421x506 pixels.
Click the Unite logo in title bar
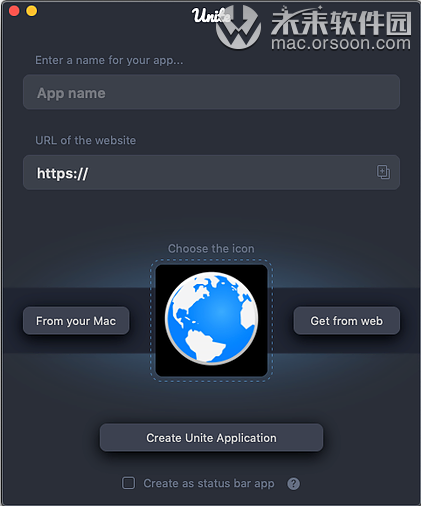pos(210,16)
